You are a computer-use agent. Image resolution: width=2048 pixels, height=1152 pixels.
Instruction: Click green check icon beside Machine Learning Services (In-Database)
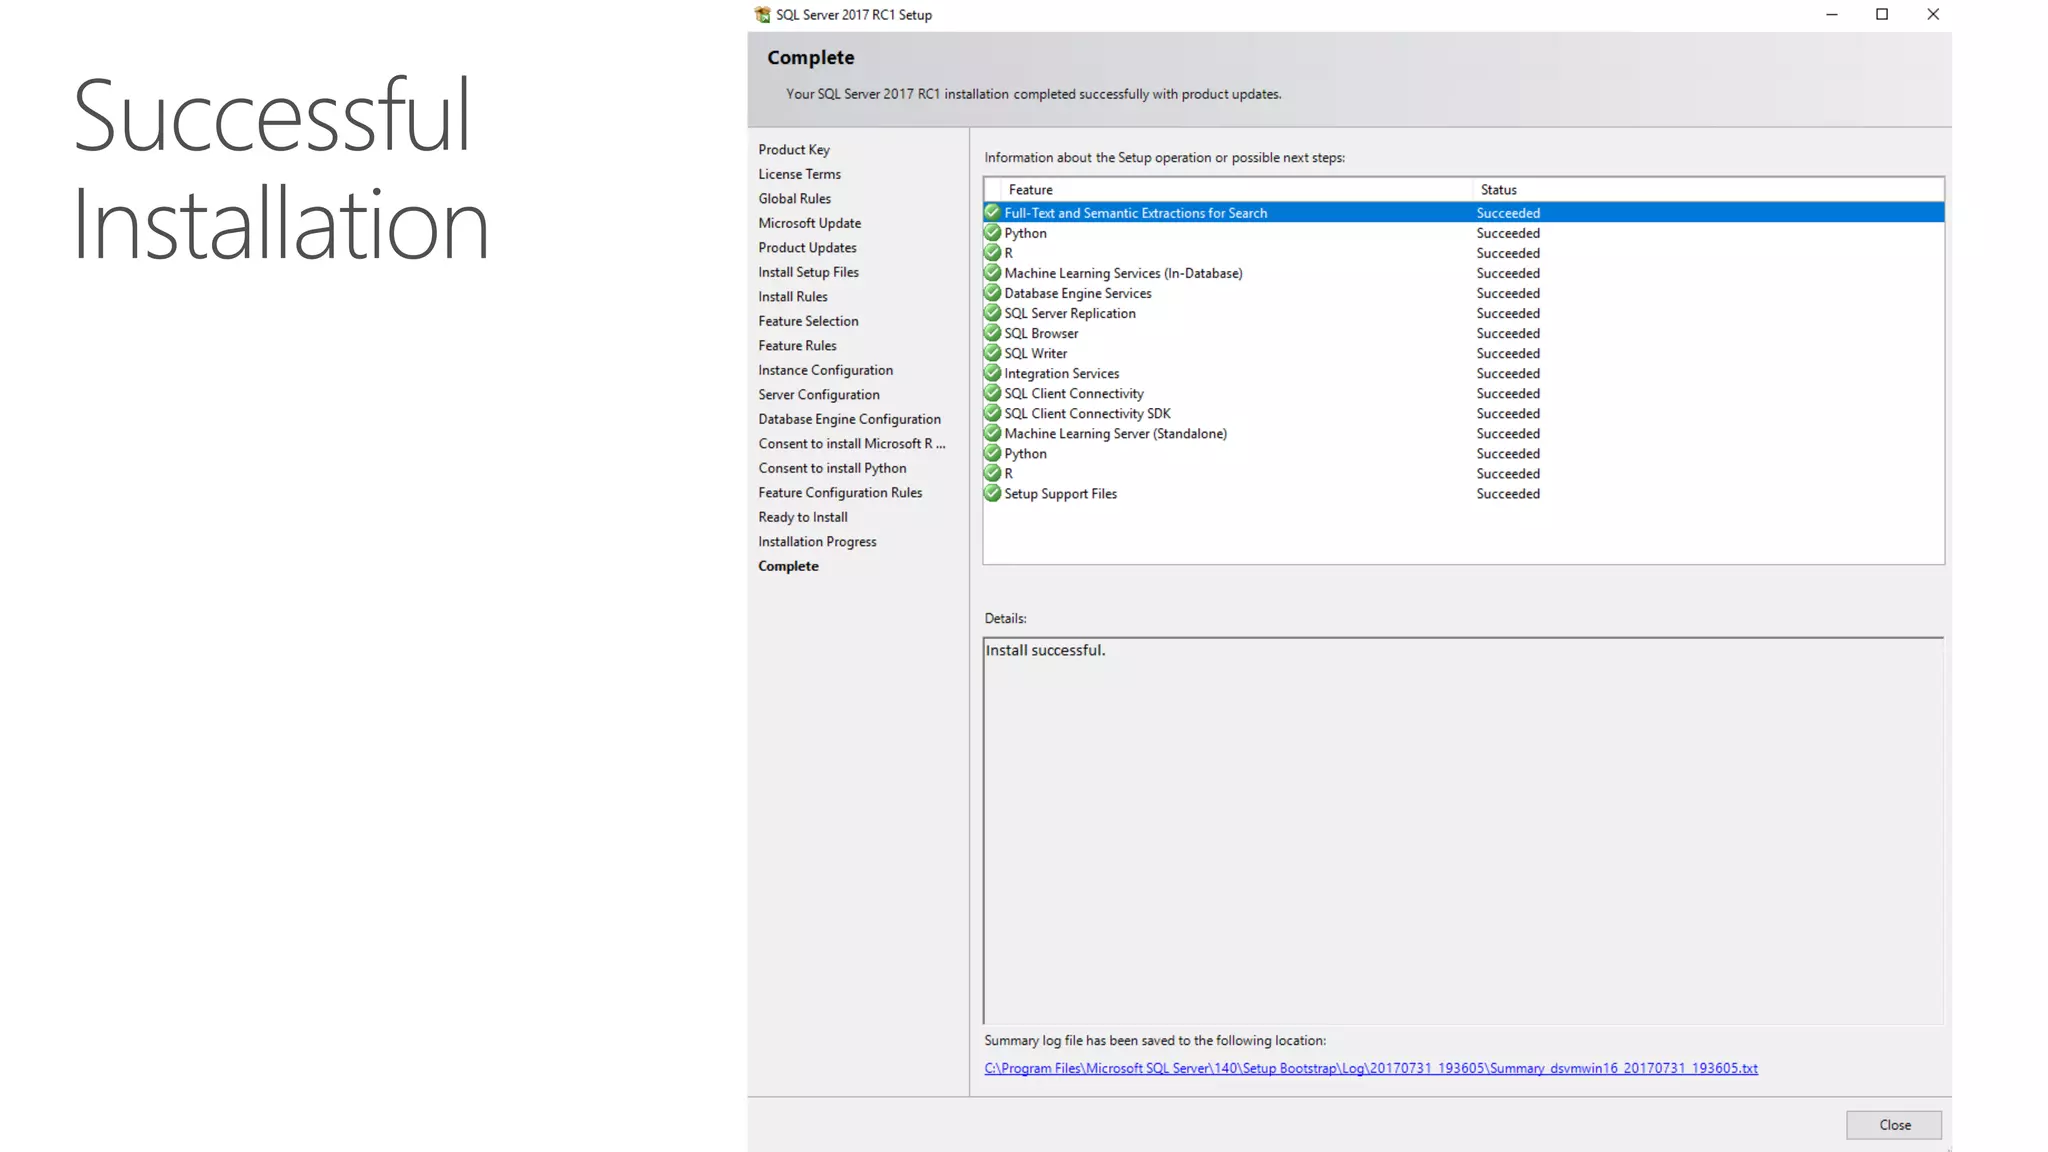click(992, 272)
